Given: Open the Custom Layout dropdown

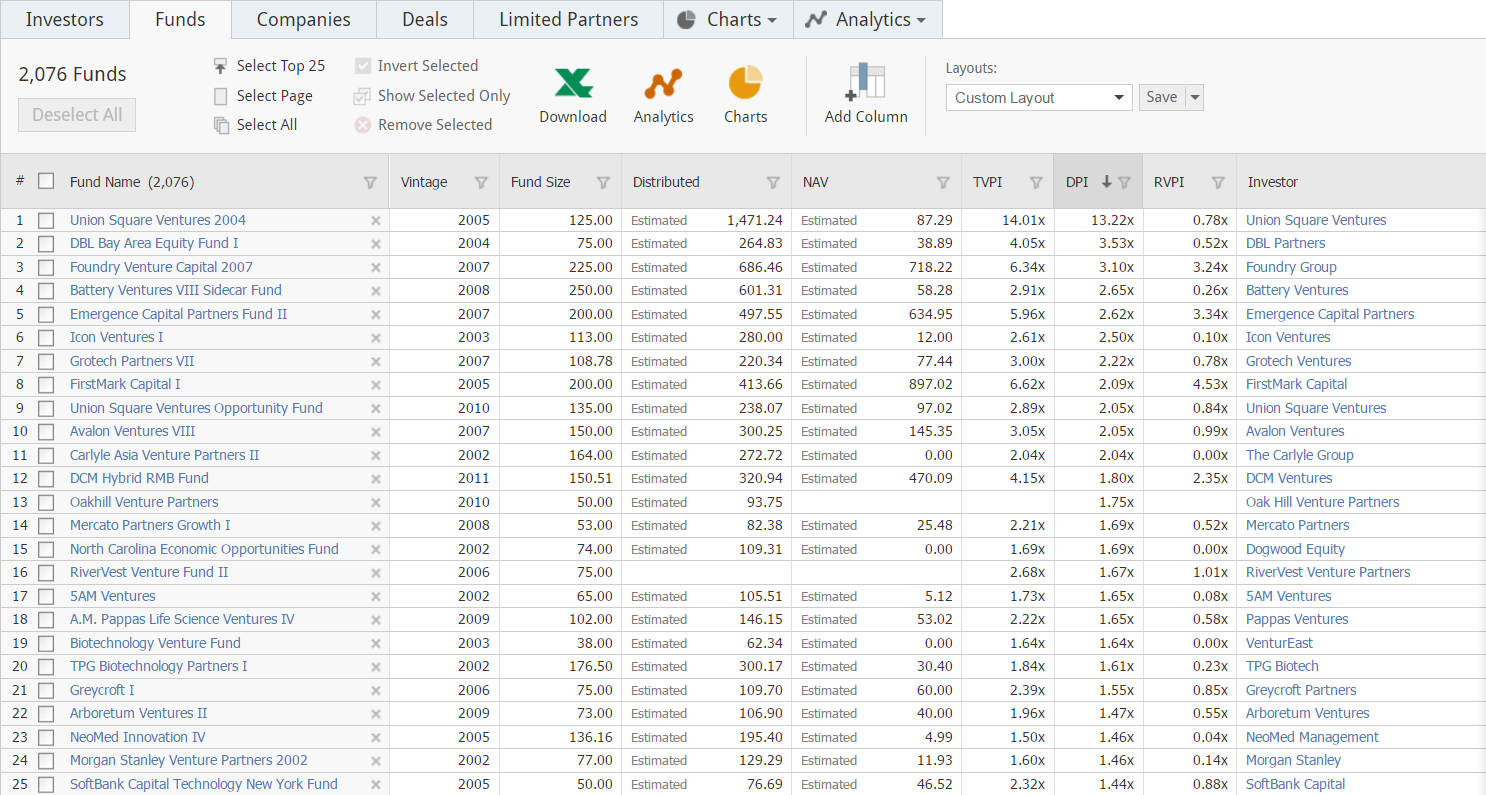Looking at the screenshot, I should click(1039, 97).
